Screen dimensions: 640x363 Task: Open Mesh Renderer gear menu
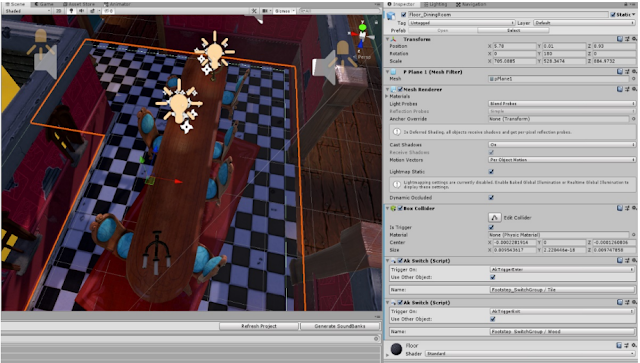tap(634, 89)
